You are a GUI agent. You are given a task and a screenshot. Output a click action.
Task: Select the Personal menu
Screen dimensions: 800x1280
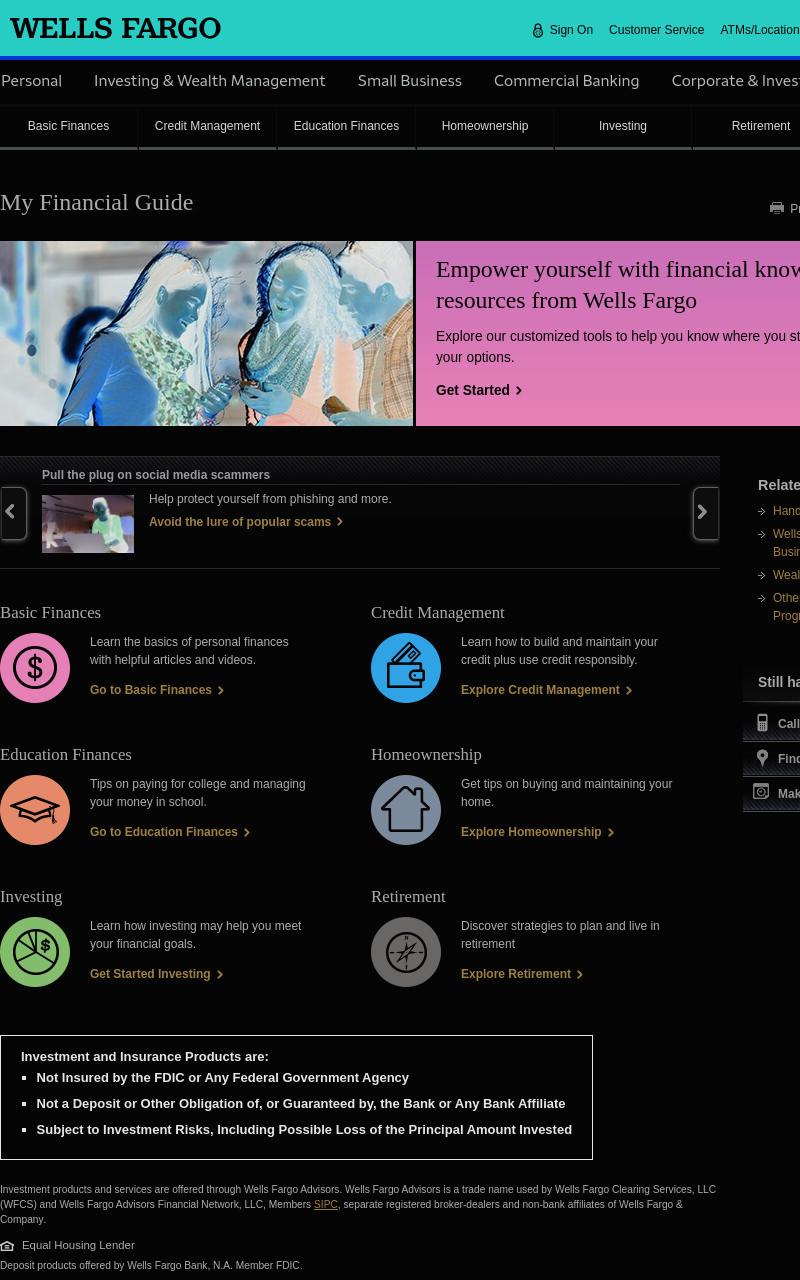(x=31, y=81)
